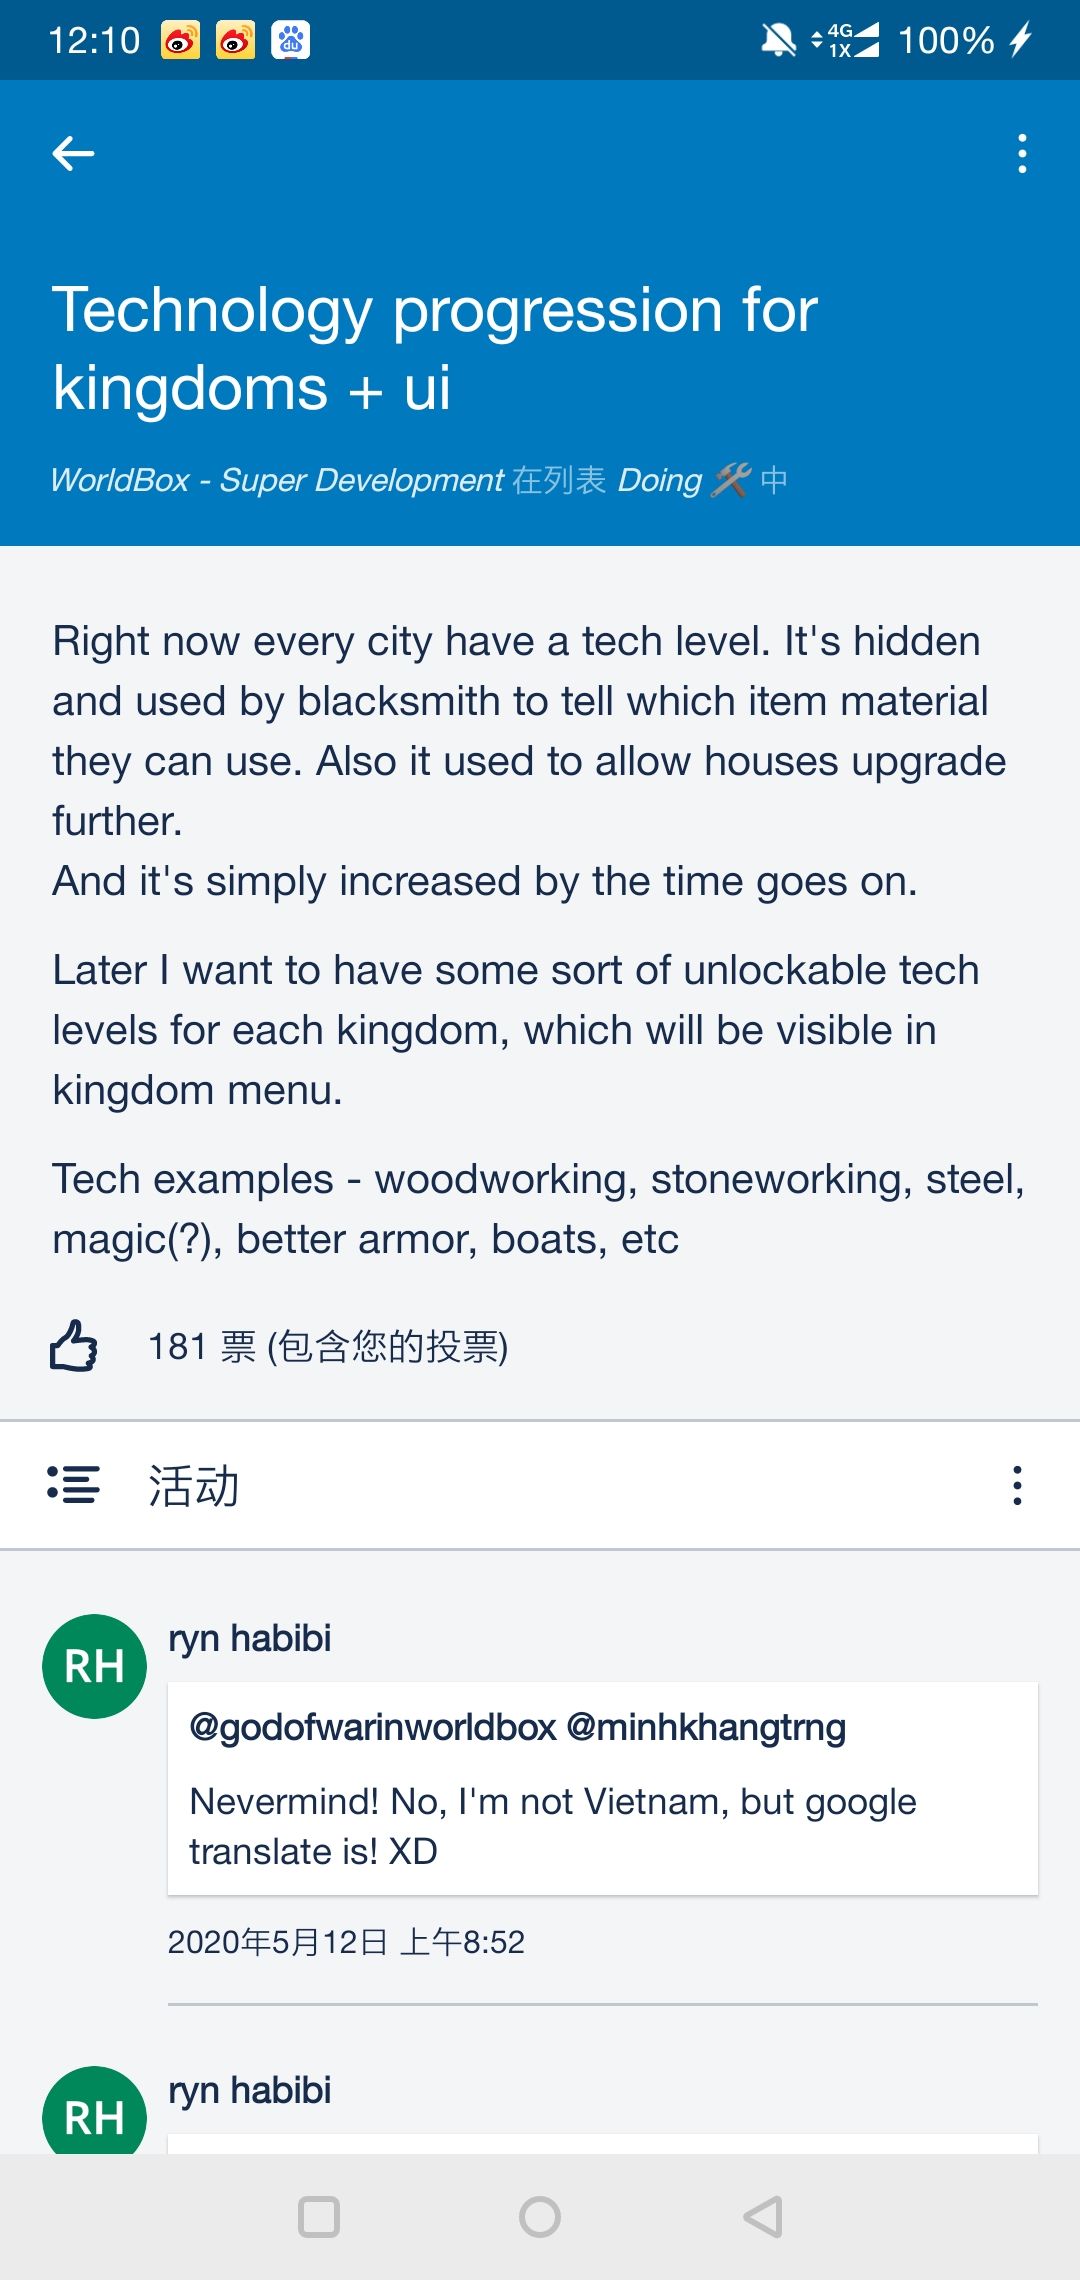Tap the card title to edit it
This screenshot has height=2280, width=1080.
[x=434, y=345]
